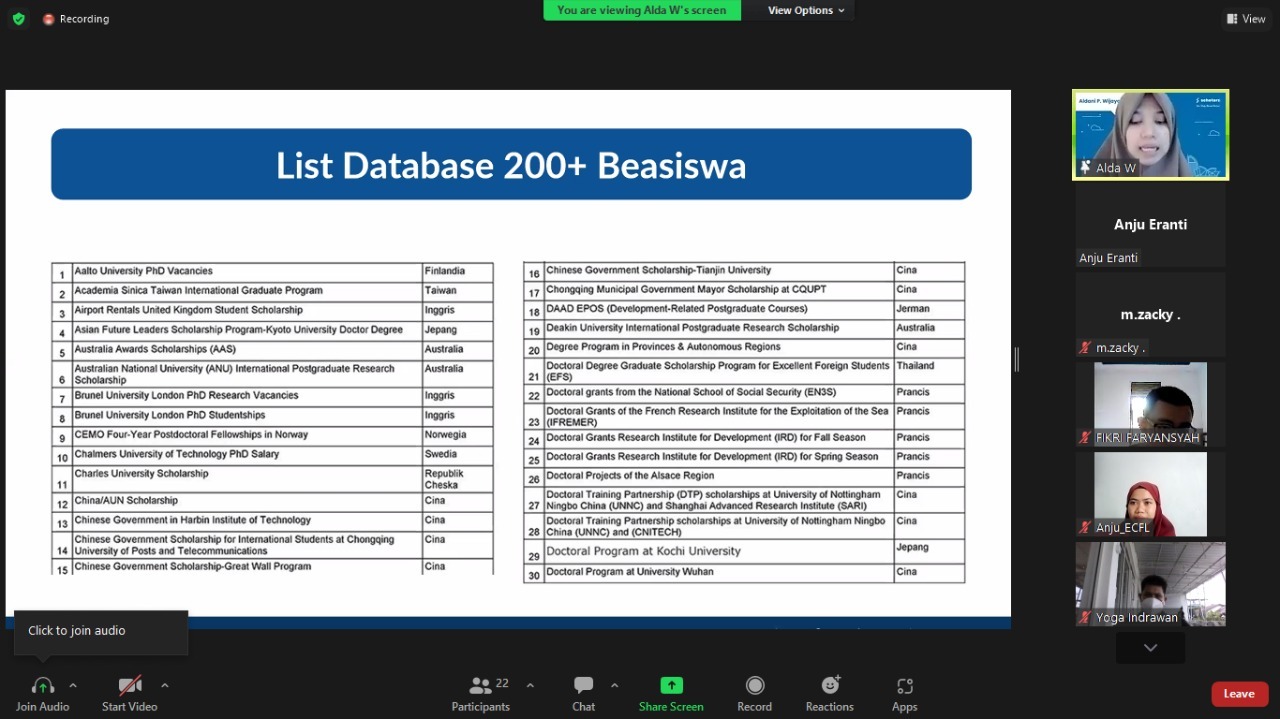Click 'Academia Sinica Taiwan International Graduate Program' row
This screenshot has width=1280, height=719.
pyautogui.click(x=272, y=291)
